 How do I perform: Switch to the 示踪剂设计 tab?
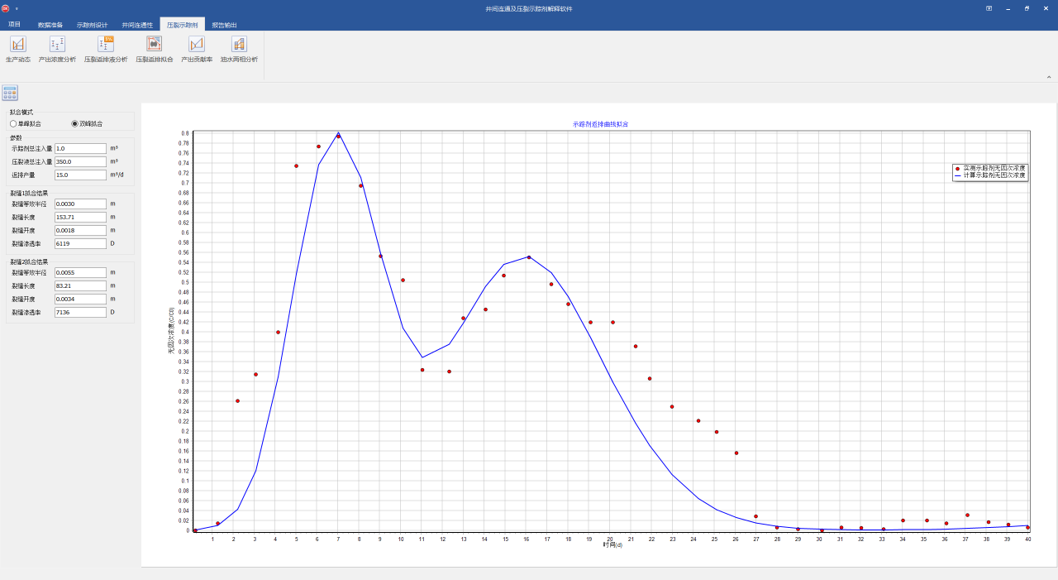point(92,24)
